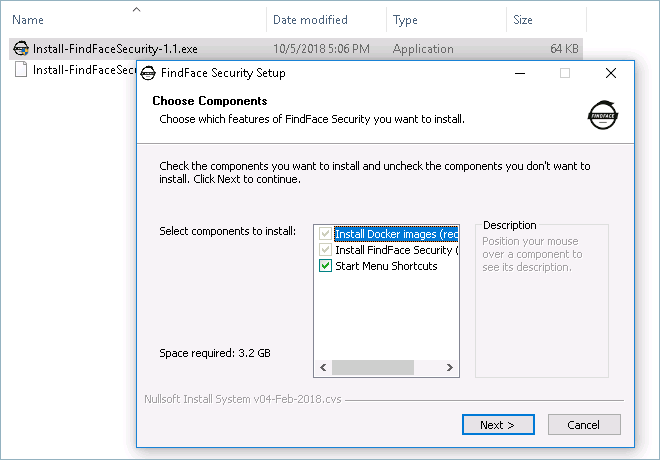Click the blank document file icon in Explorer

(21, 69)
